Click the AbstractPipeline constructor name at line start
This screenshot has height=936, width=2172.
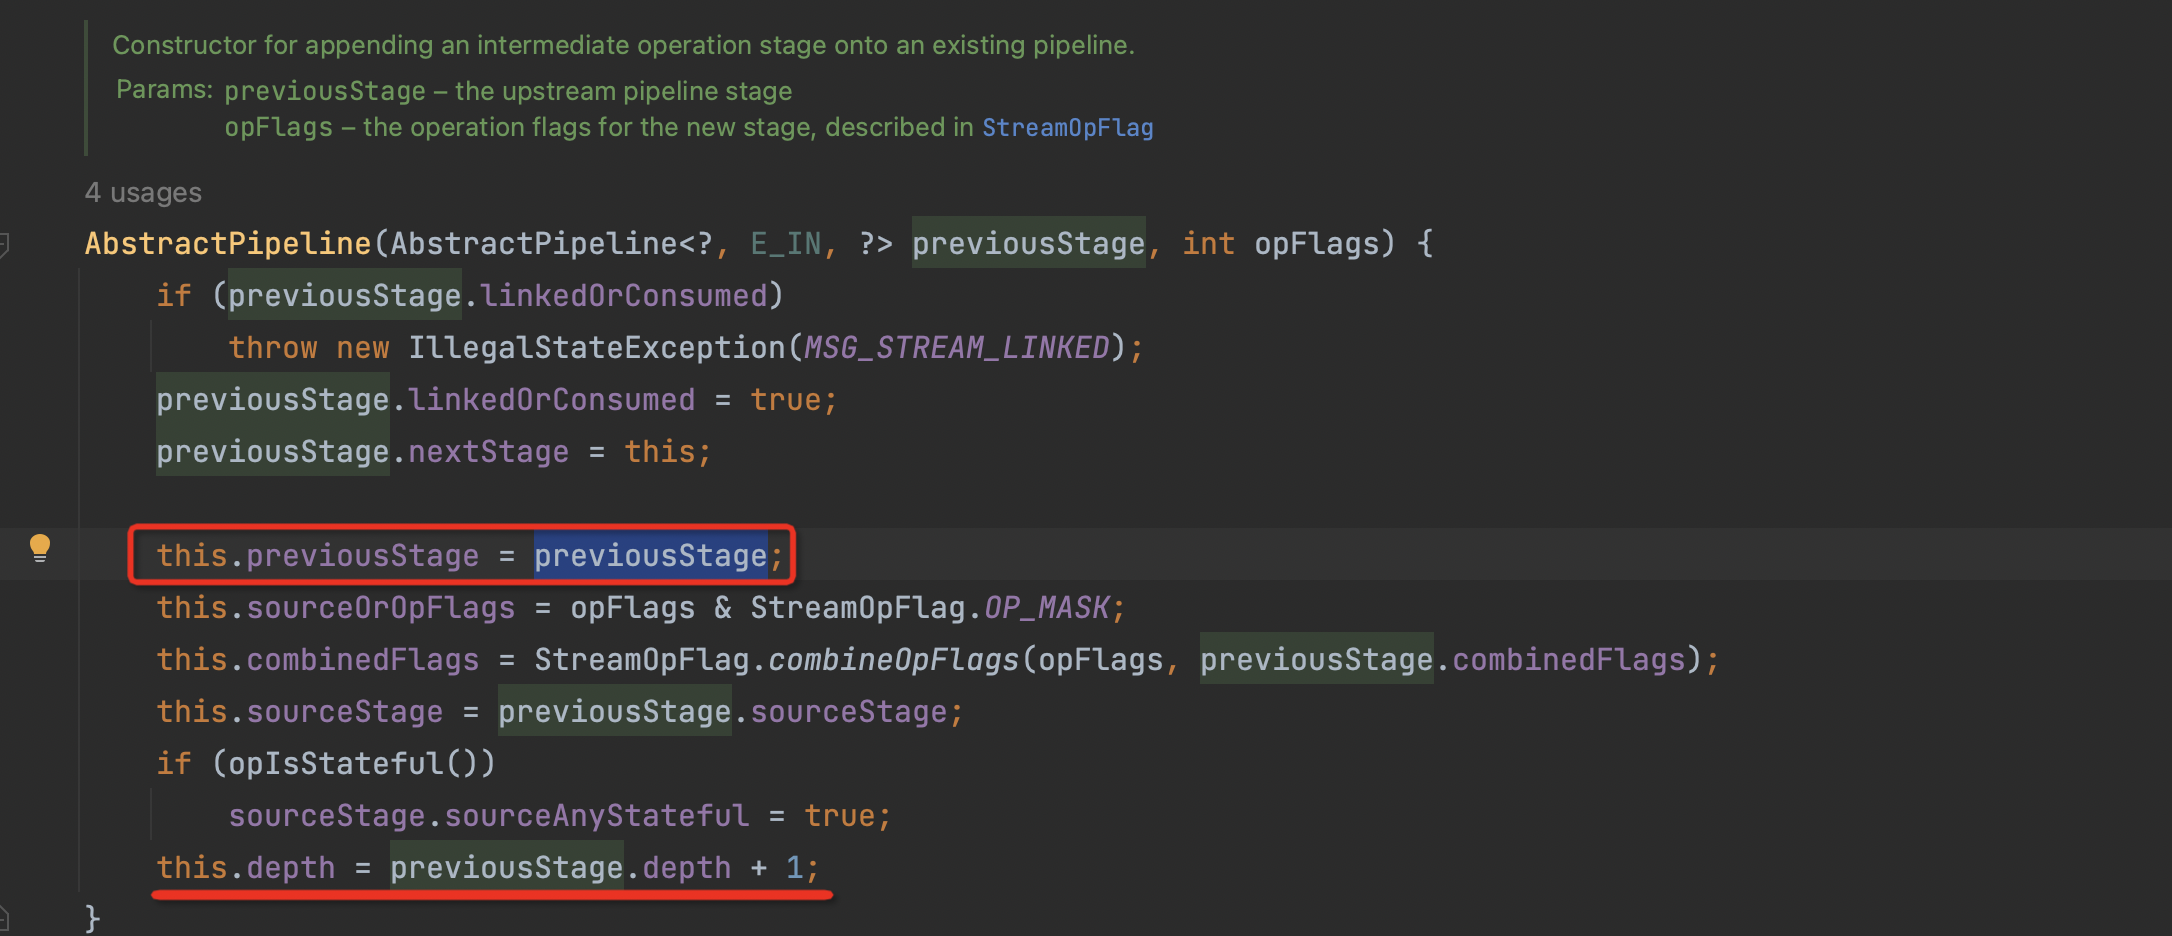coord(228,244)
